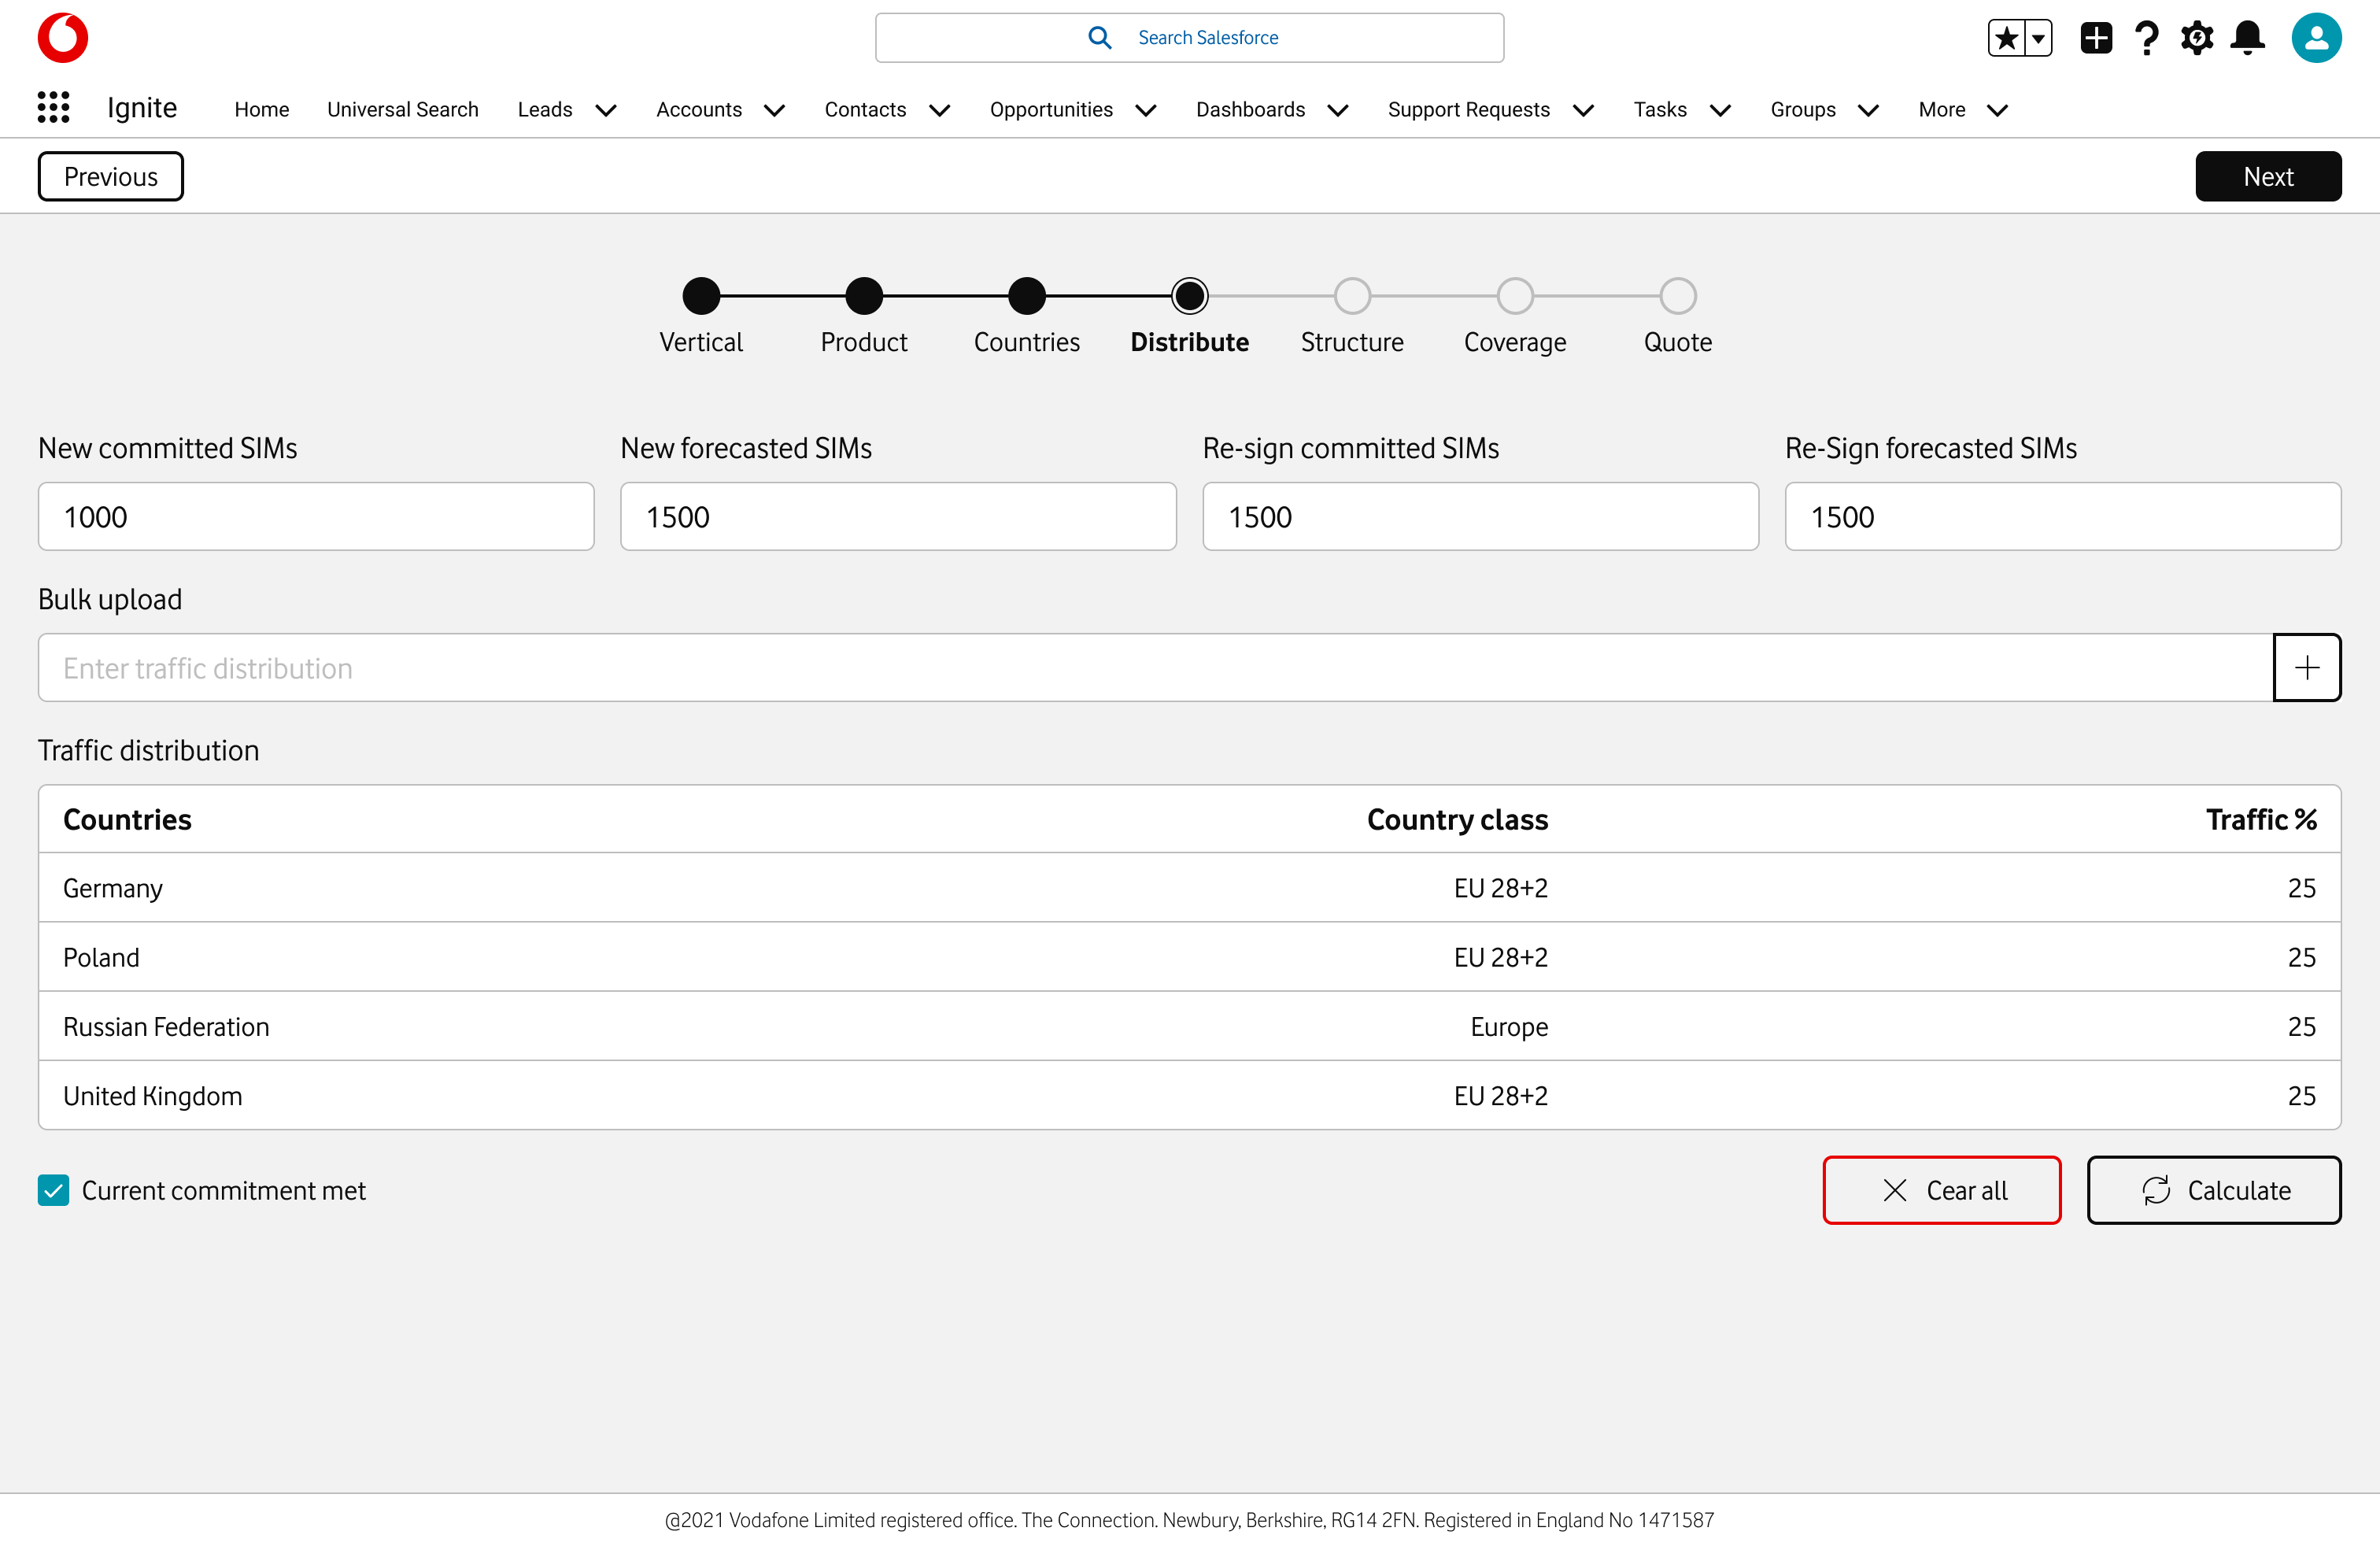Open the setup gear icon
This screenshot has height=1546, width=2380.
tap(2197, 38)
